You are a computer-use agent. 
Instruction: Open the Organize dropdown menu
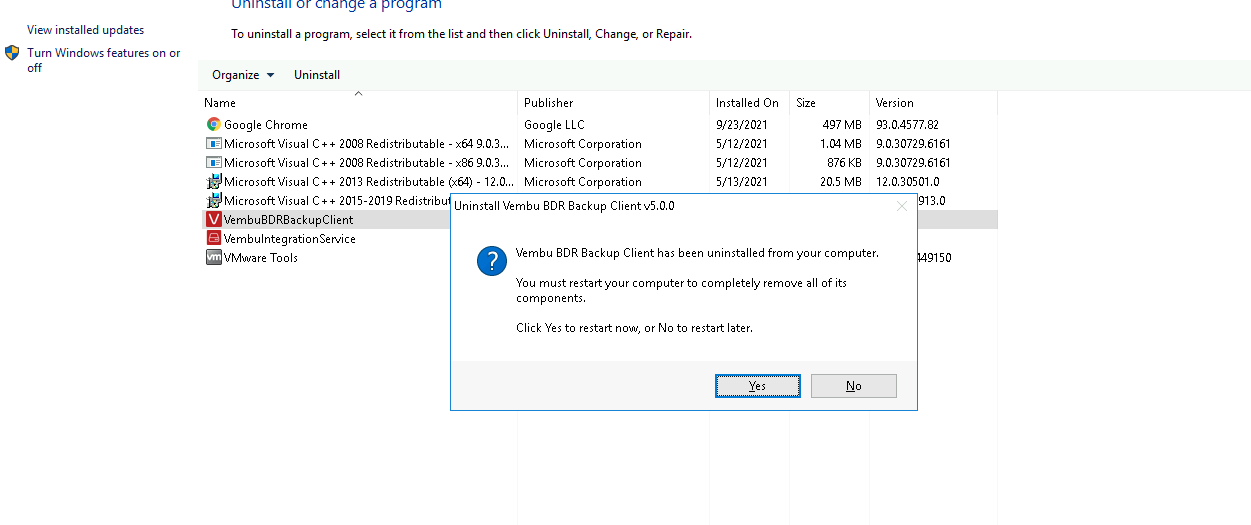coord(243,75)
